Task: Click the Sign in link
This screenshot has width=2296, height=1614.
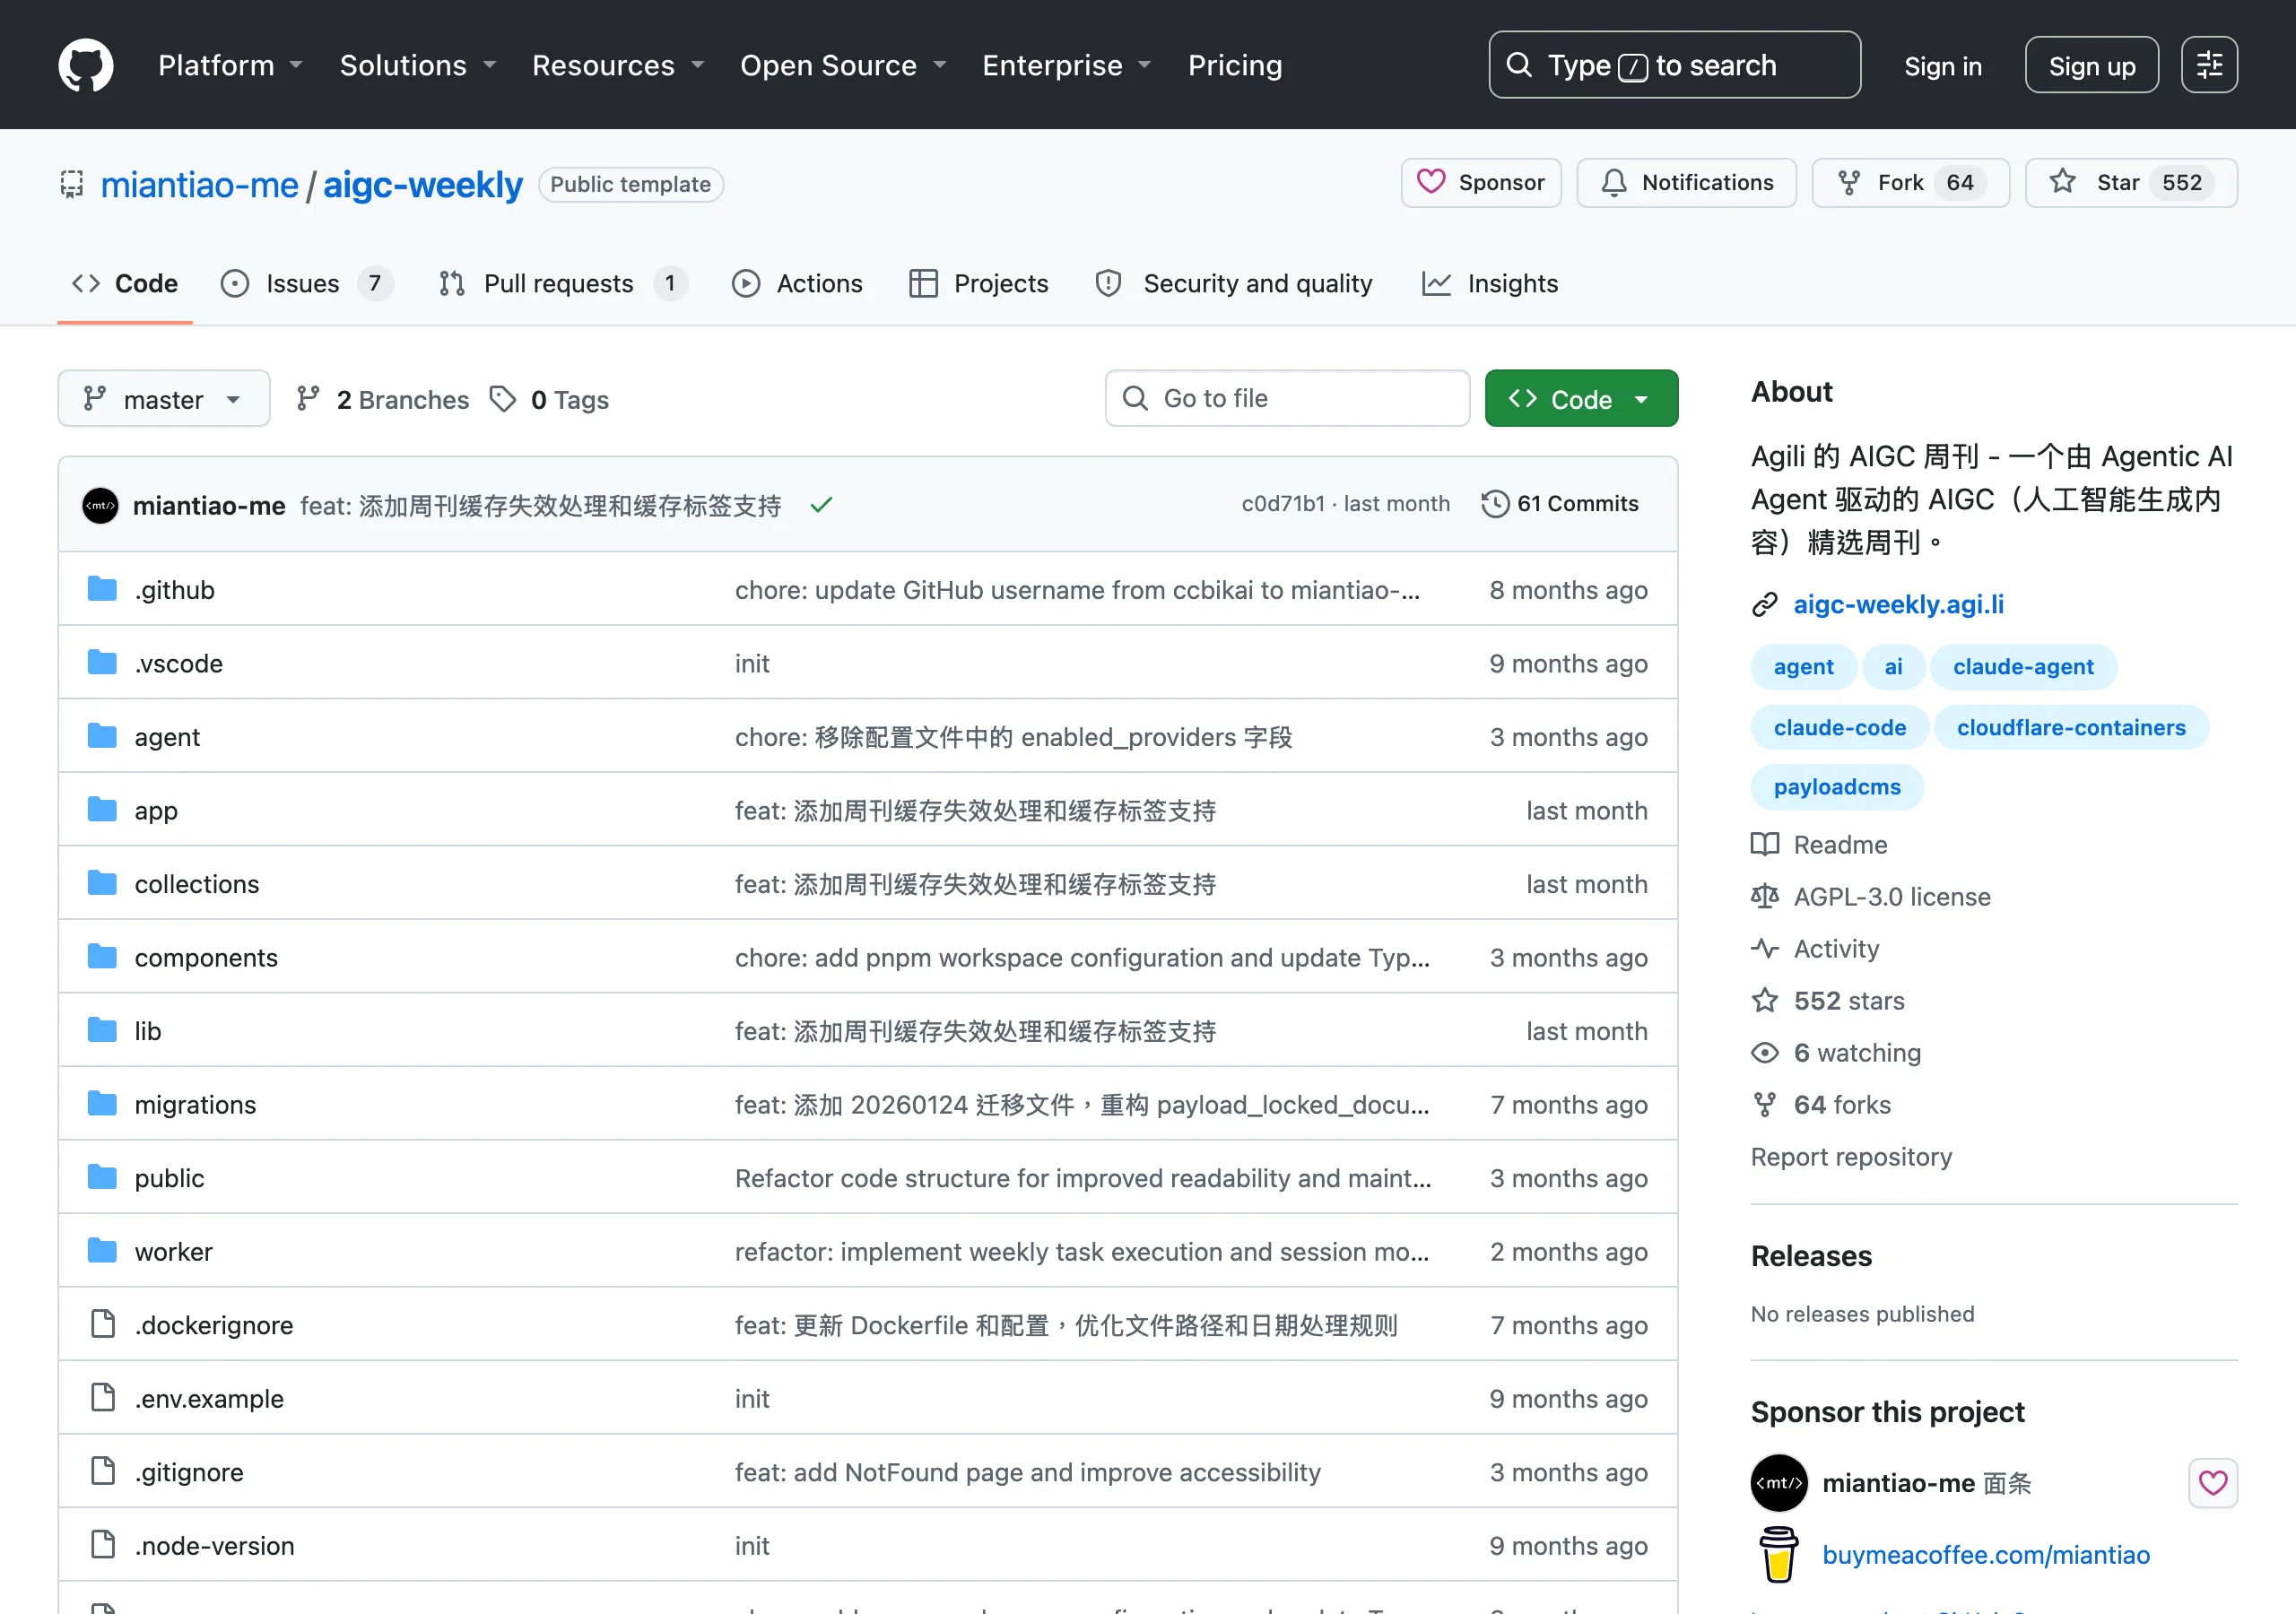Action: [x=1942, y=66]
